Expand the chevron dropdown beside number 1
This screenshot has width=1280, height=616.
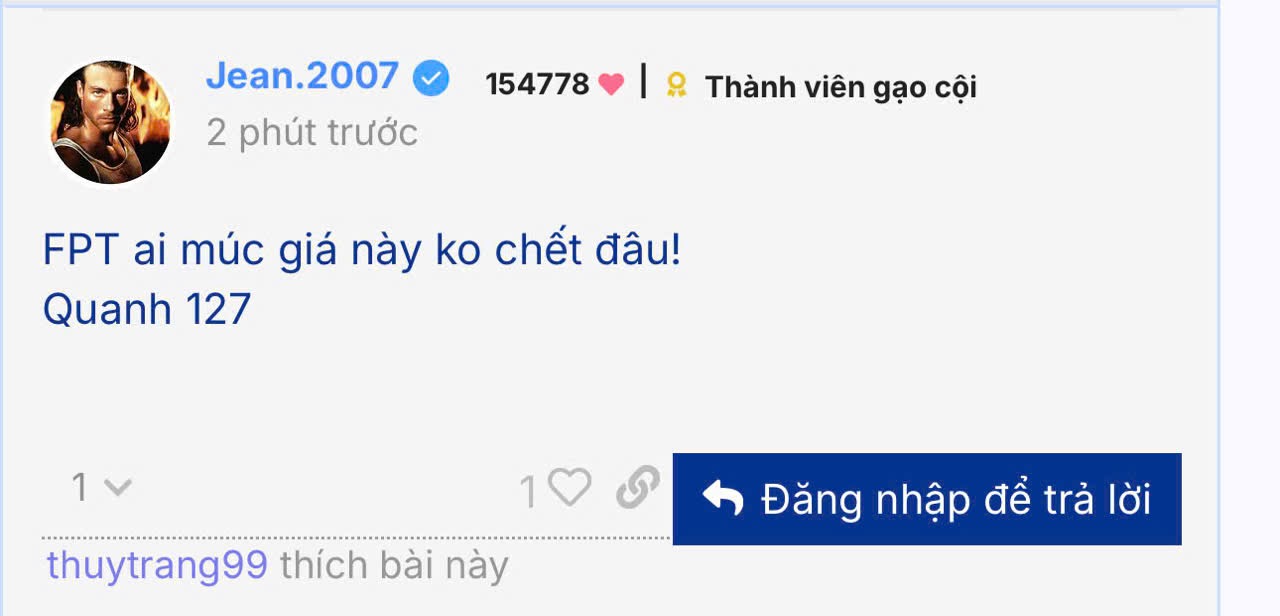(x=118, y=488)
